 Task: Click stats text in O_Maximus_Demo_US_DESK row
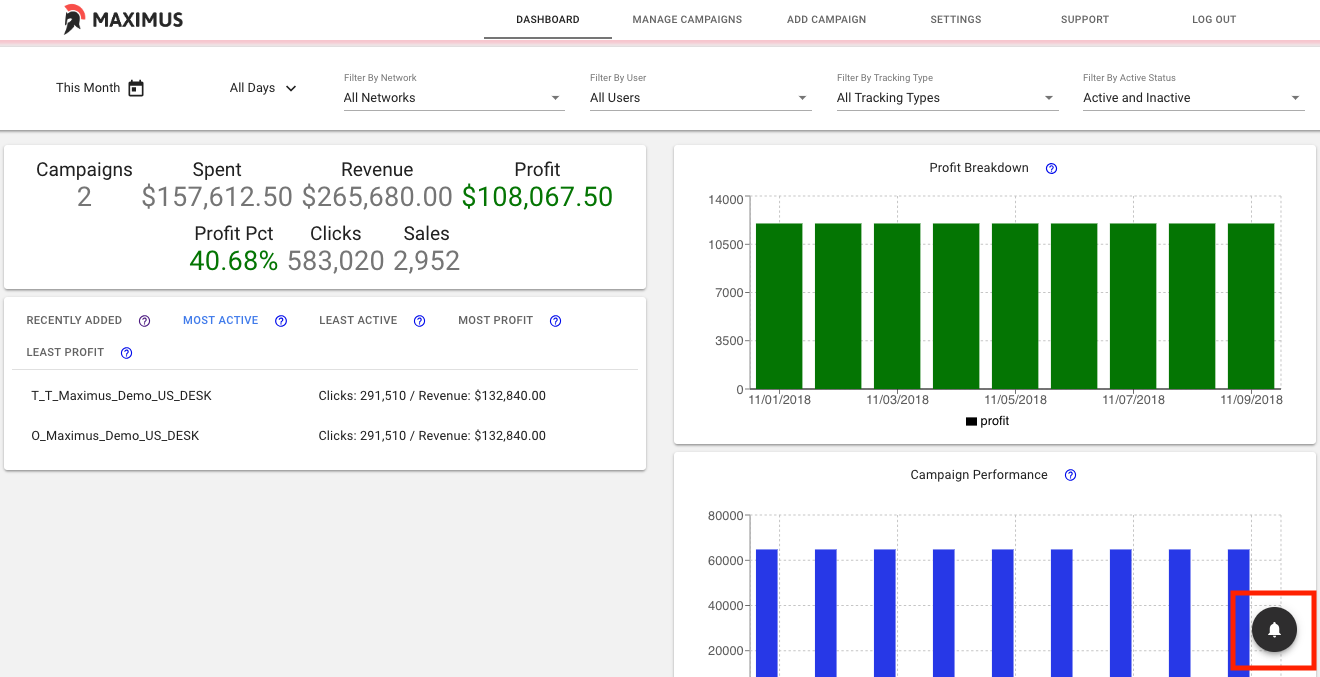click(432, 436)
